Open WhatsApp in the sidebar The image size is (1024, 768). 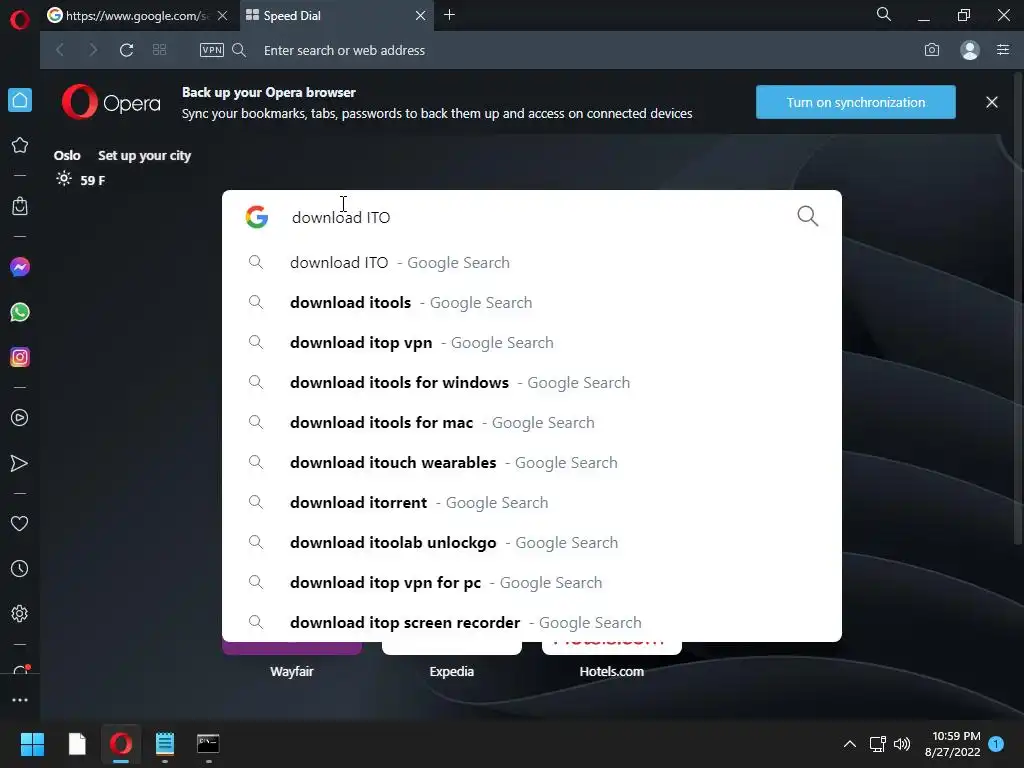tap(20, 312)
